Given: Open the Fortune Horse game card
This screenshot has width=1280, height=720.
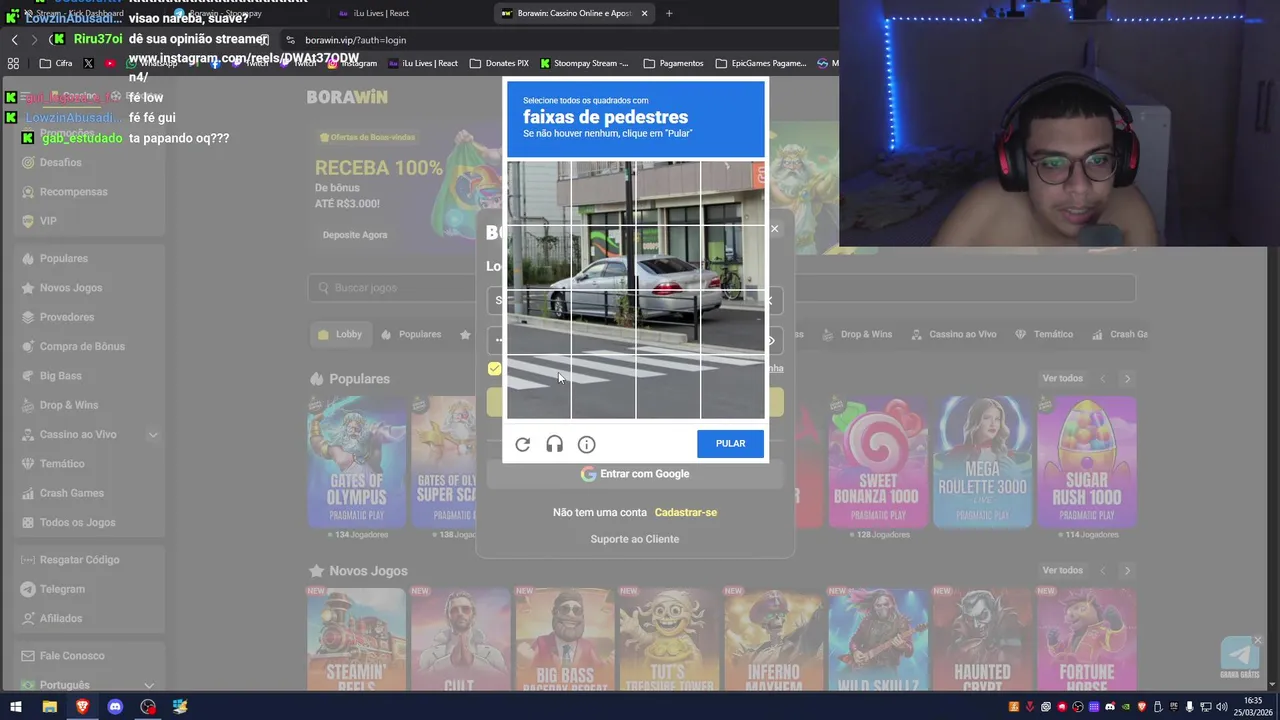Looking at the screenshot, I should tap(1086, 640).
